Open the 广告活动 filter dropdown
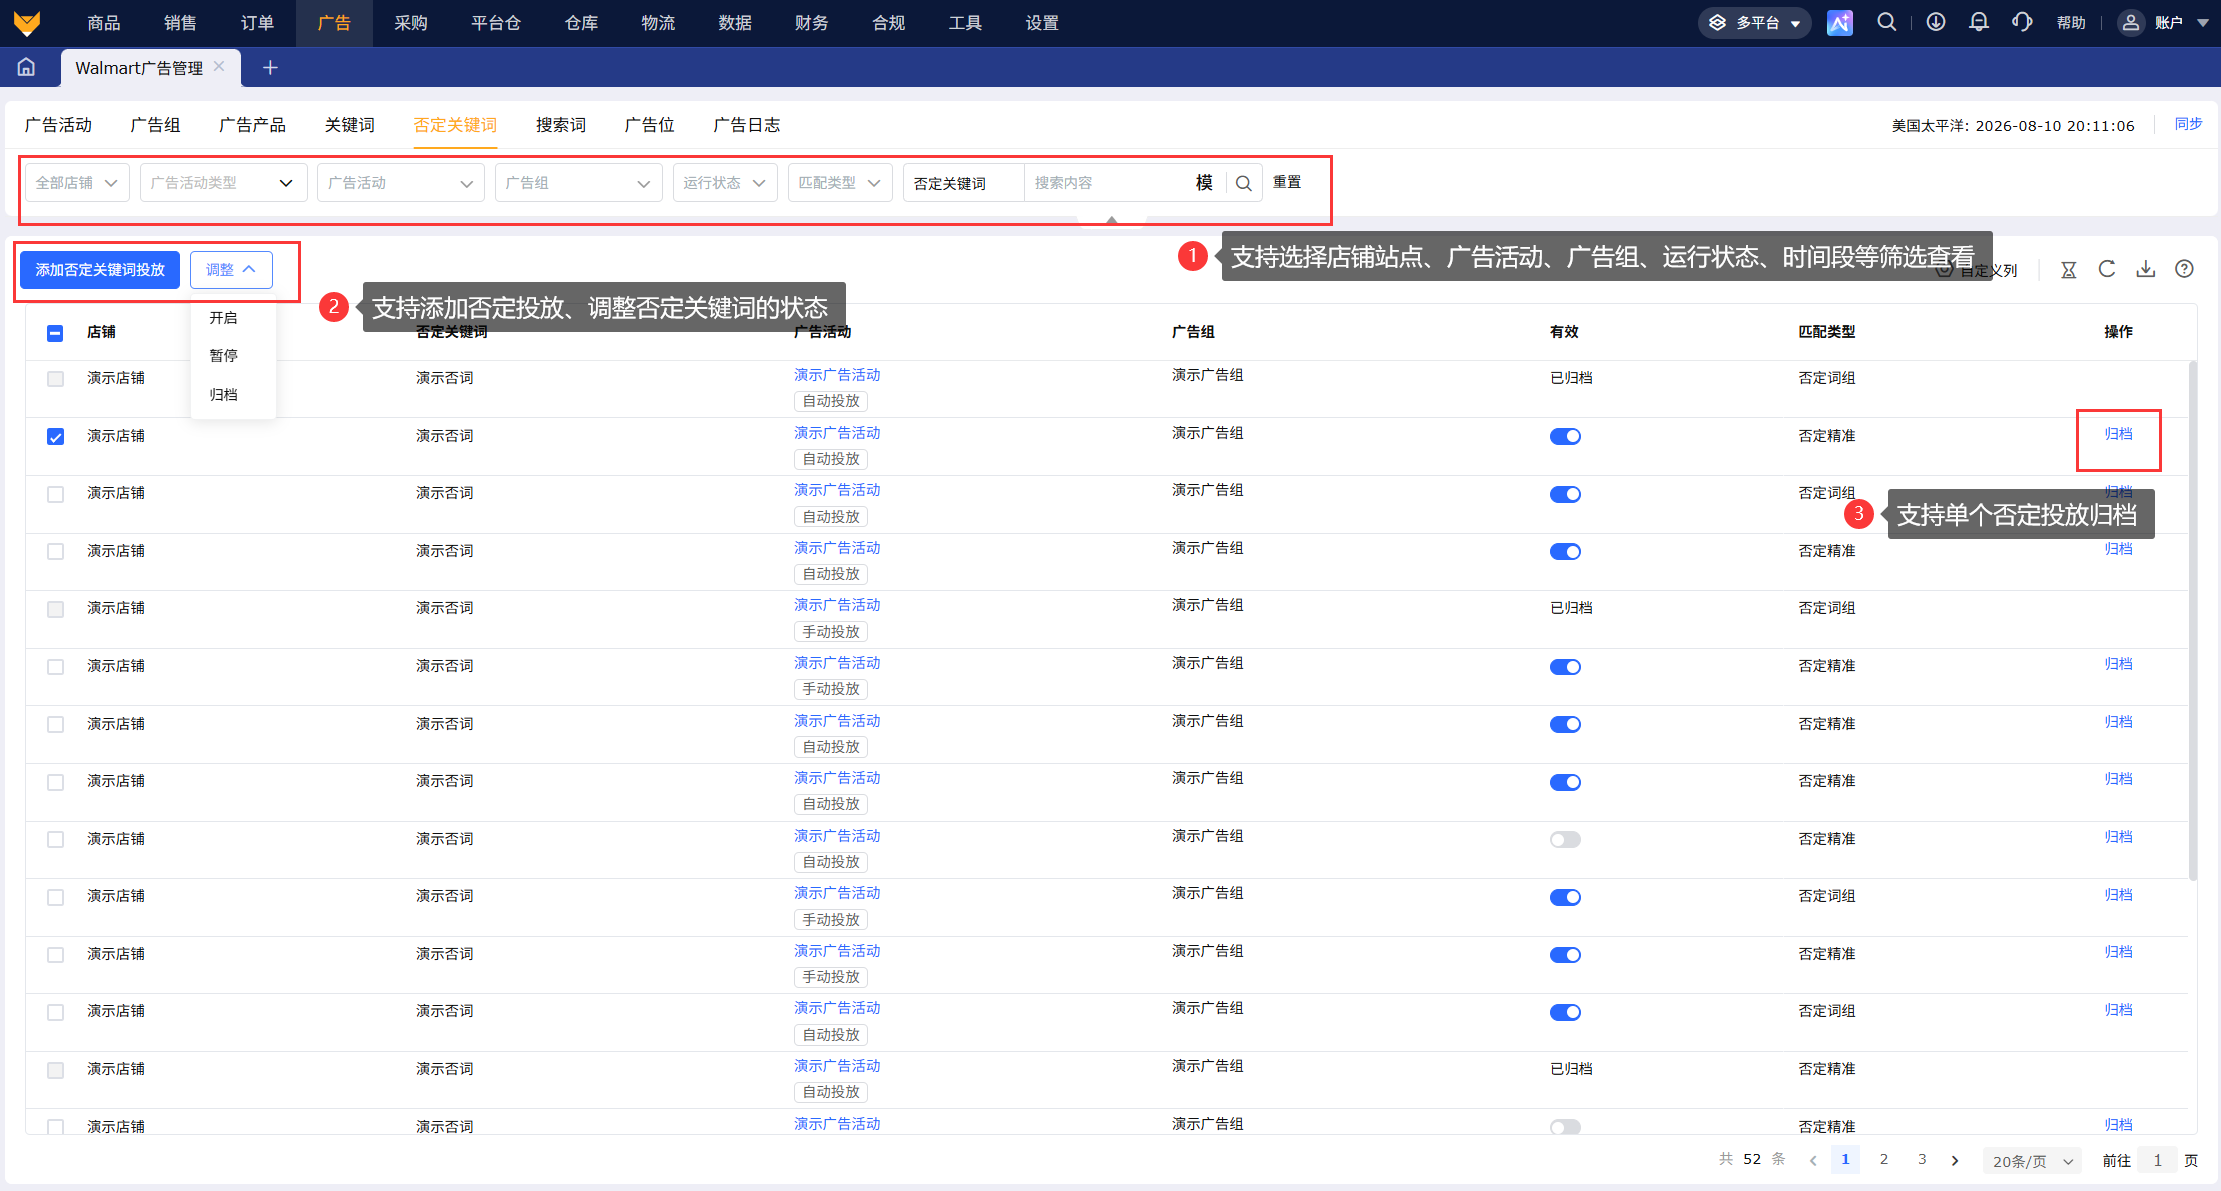 (x=400, y=183)
